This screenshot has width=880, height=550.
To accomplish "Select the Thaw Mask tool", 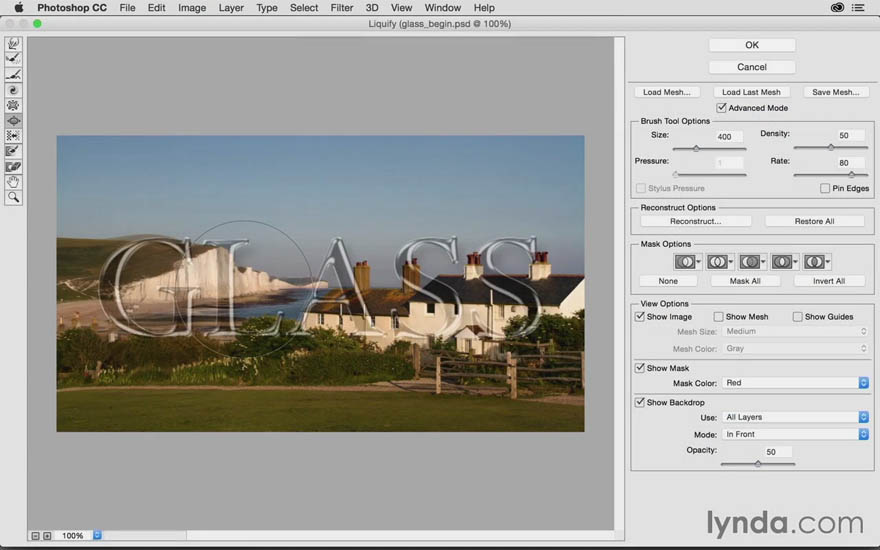I will point(13,167).
